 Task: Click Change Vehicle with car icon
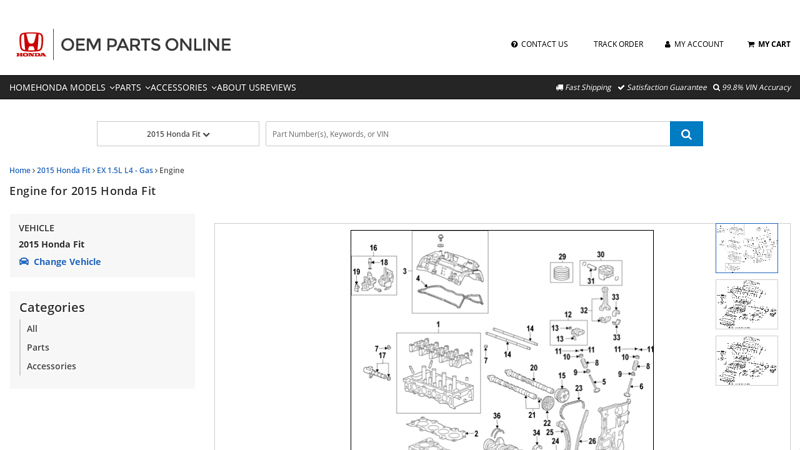(60, 262)
